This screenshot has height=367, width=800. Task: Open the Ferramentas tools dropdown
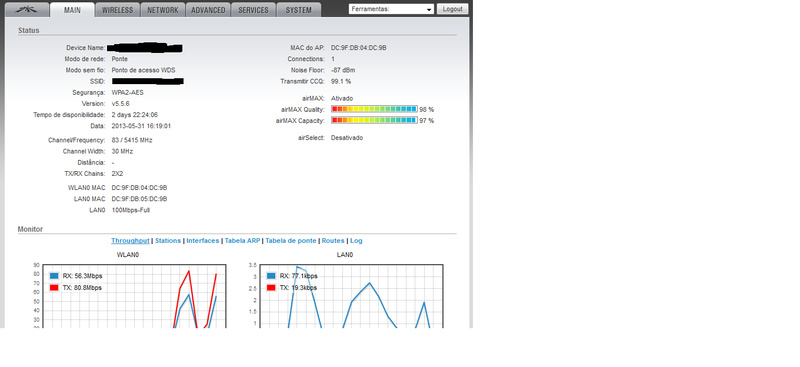[391, 9]
